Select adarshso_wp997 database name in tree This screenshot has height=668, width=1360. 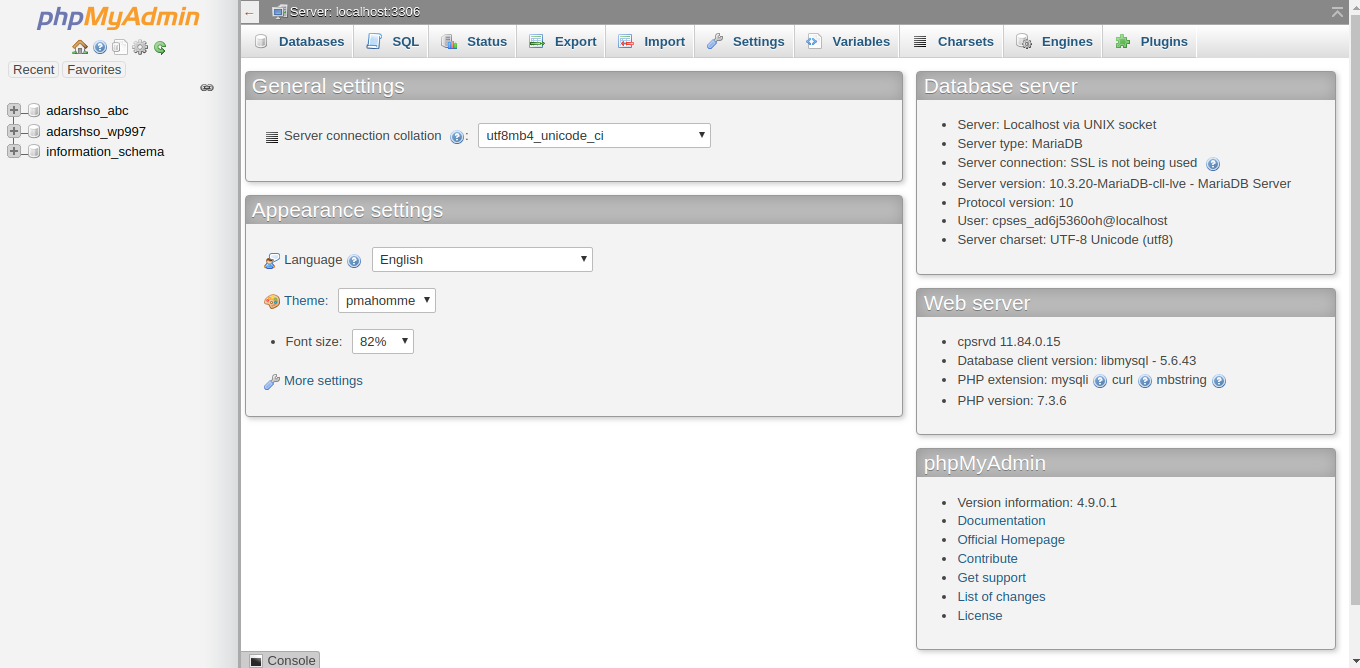(x=96, y=131)
